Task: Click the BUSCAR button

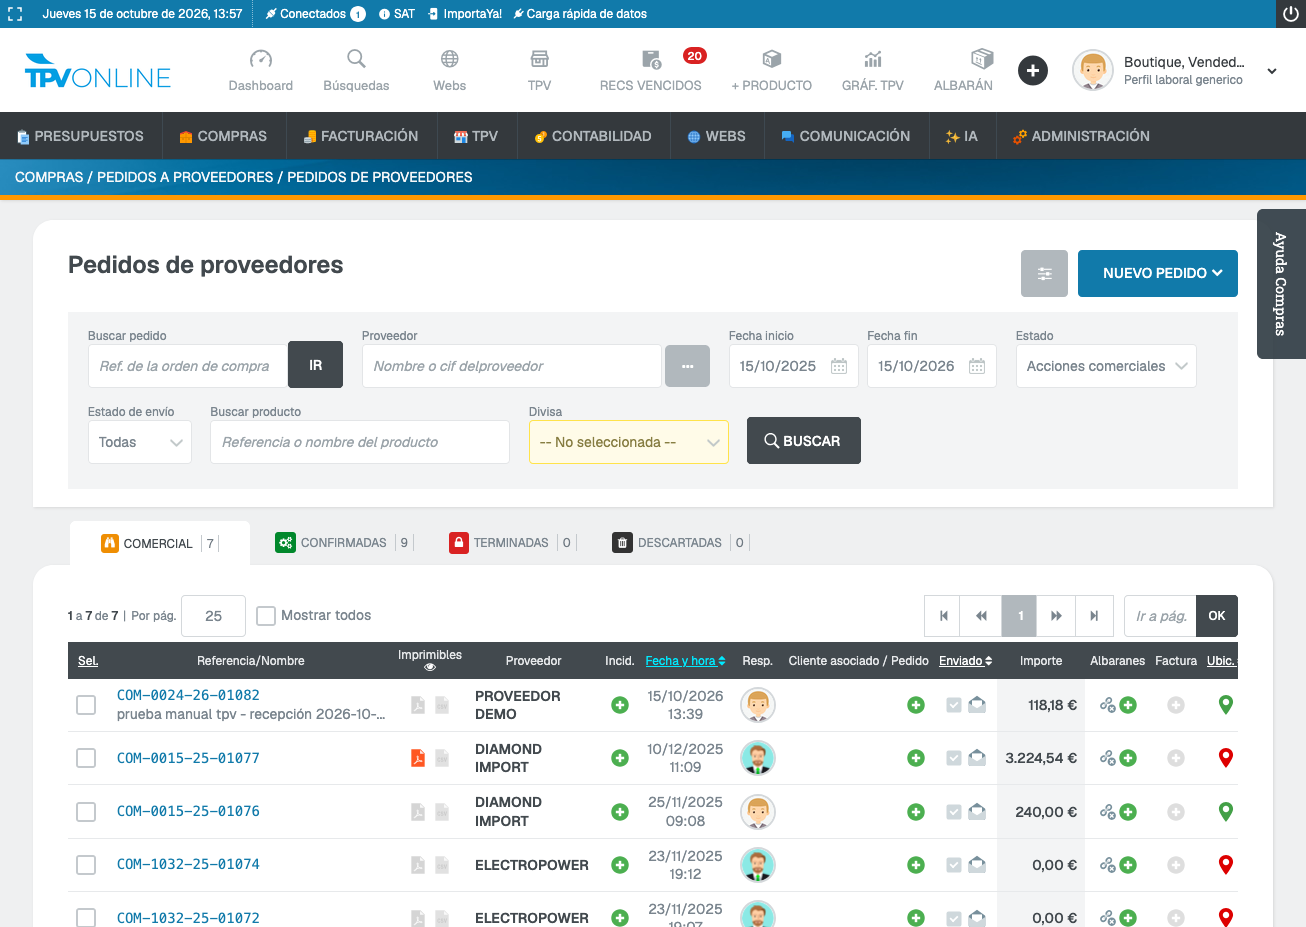Action: (x=804, y=441)
